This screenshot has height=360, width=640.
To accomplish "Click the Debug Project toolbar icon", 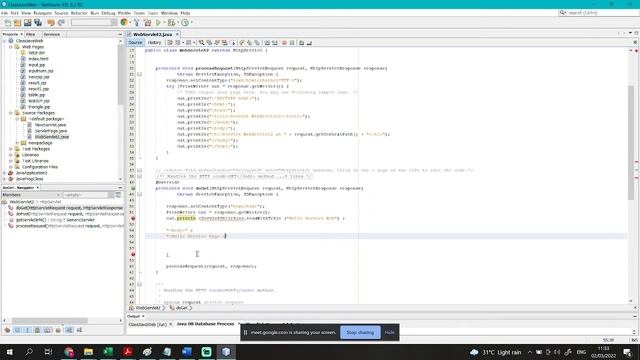I will [x=172, y=23].
